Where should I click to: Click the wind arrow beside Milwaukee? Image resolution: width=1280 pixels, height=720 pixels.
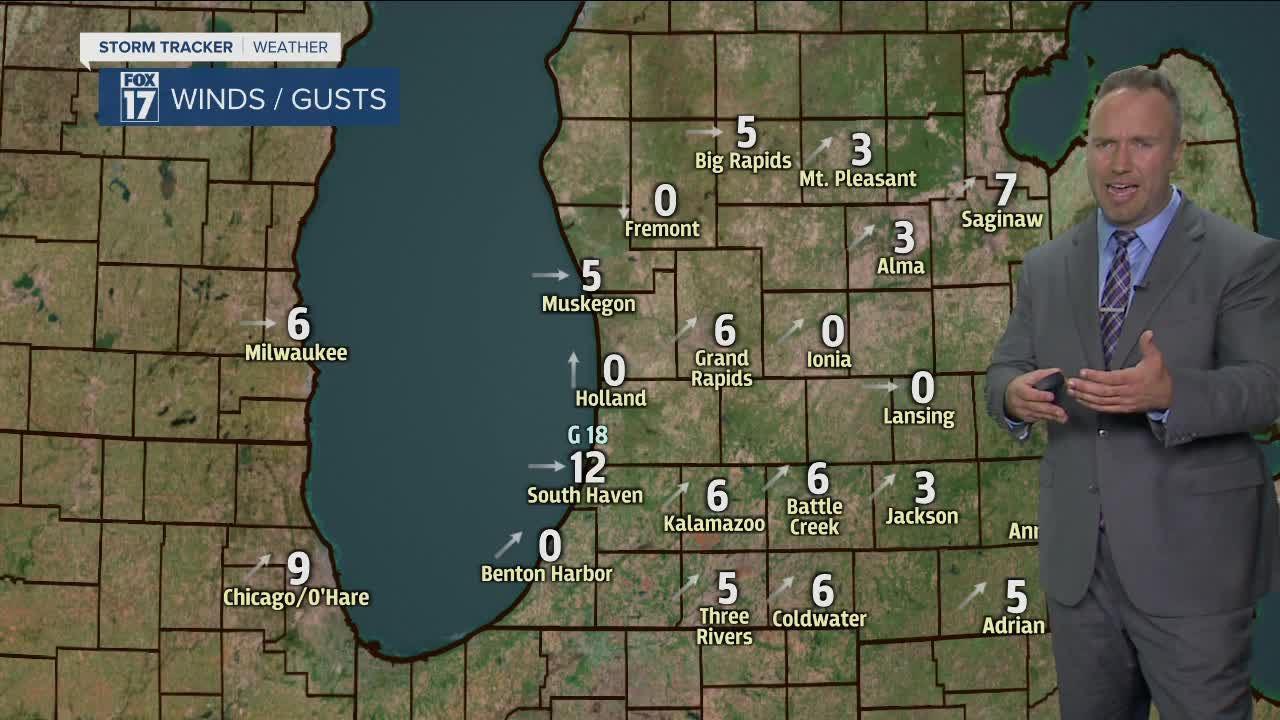coord(259,323)
